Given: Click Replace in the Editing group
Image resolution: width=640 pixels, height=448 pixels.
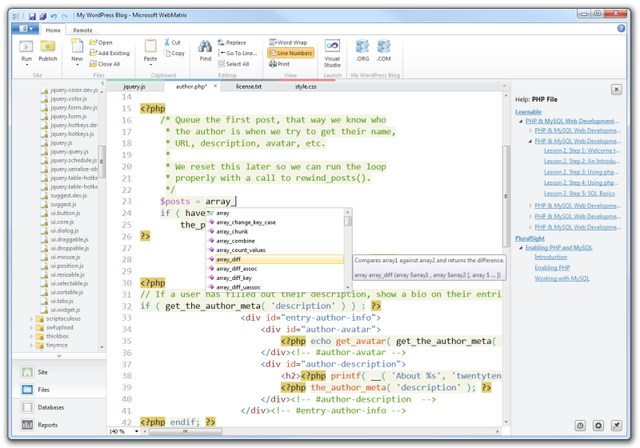Looking at the screenshot, I should 232,42.
